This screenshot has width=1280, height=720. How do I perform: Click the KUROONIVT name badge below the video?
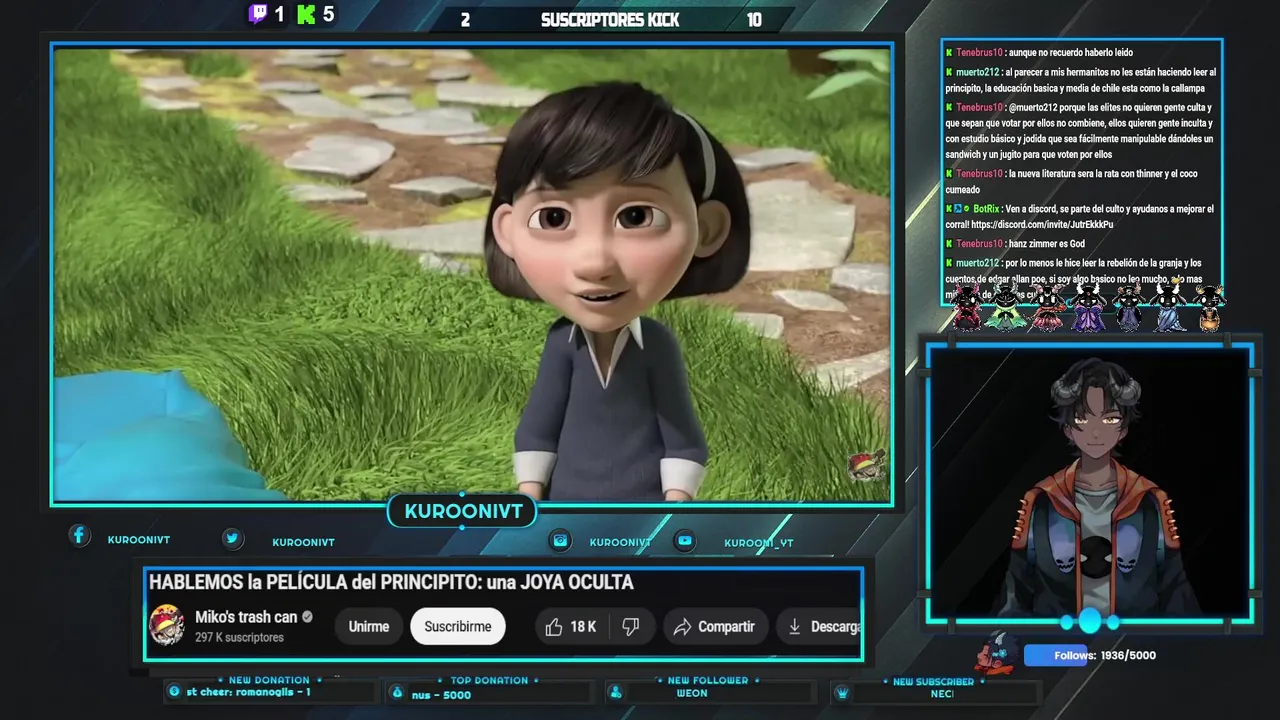463,512
